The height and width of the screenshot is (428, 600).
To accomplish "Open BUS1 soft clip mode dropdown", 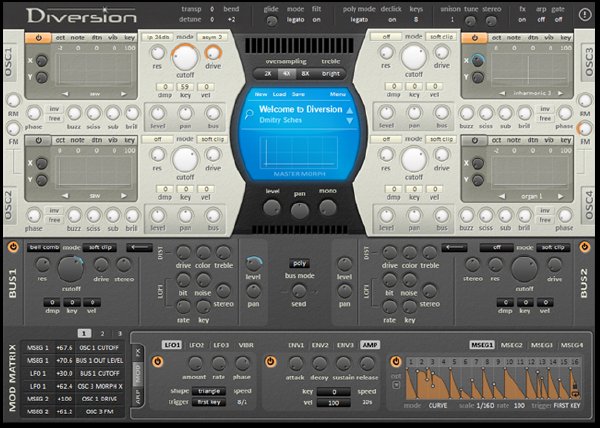I will click(100, 247).
